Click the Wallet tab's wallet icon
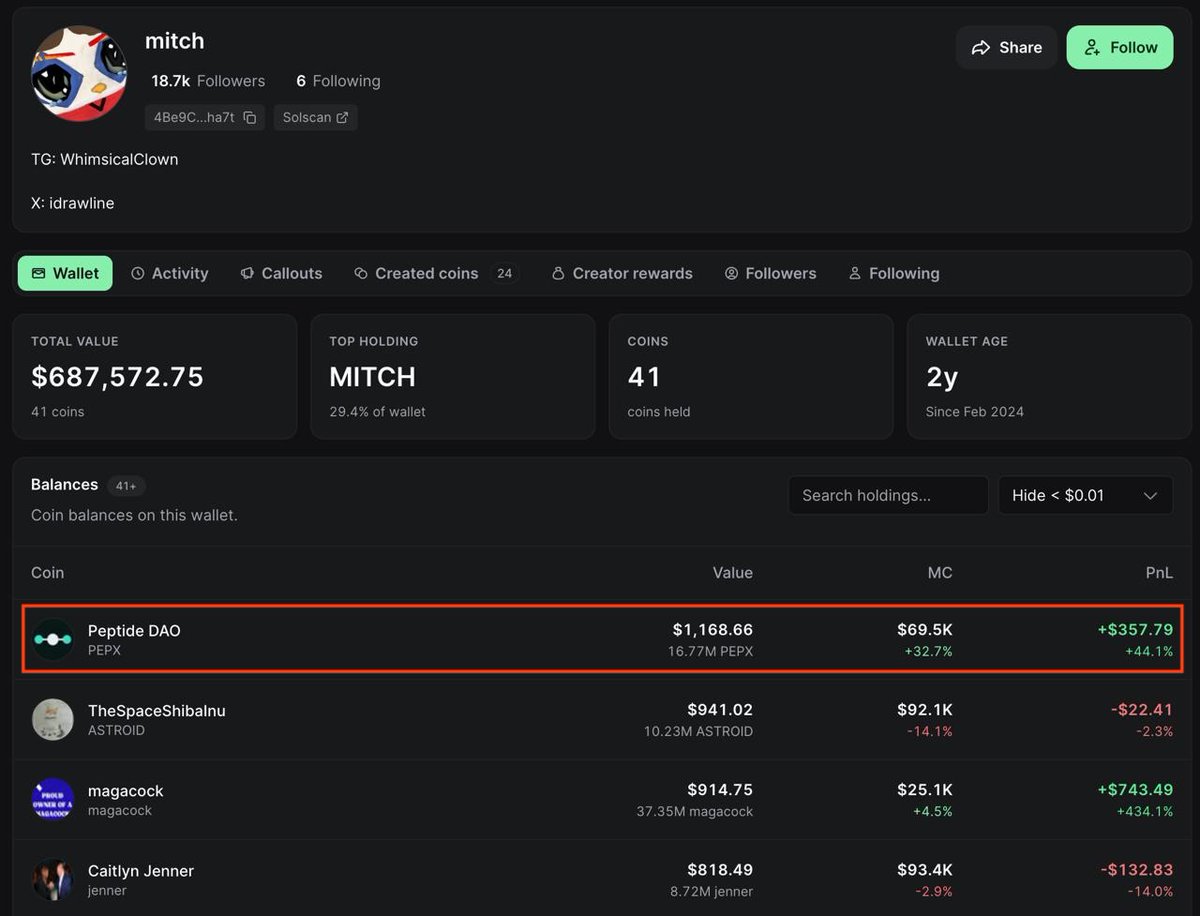Image resolution: width=1200 pixels, height=916 pixels. (x=38, y=273)
